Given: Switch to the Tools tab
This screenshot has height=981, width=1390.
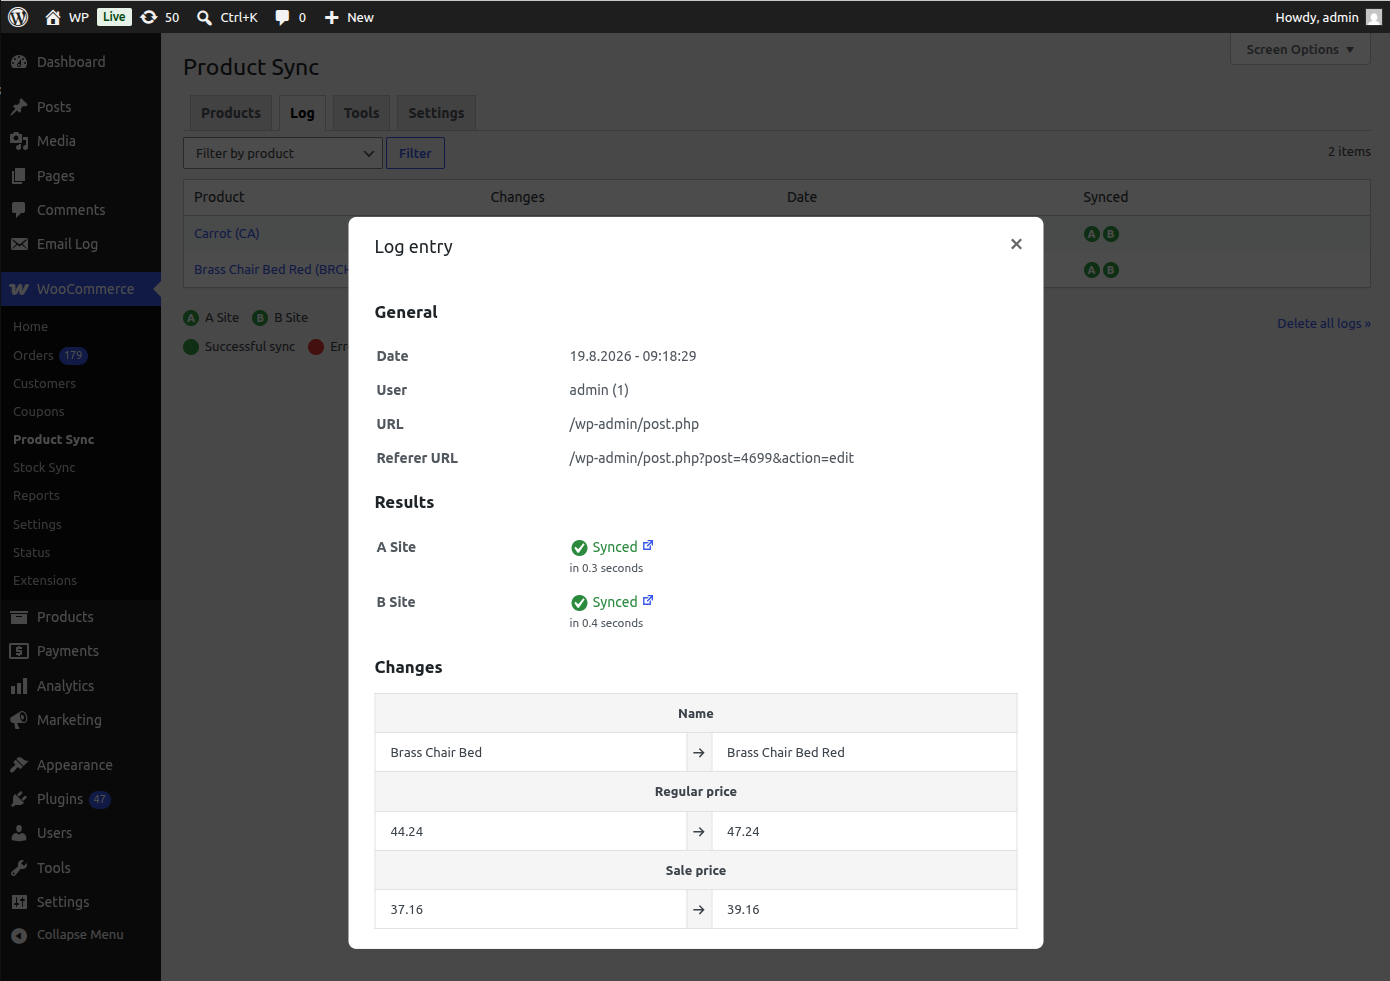Looking at the screenshot, I should [361, 113].
